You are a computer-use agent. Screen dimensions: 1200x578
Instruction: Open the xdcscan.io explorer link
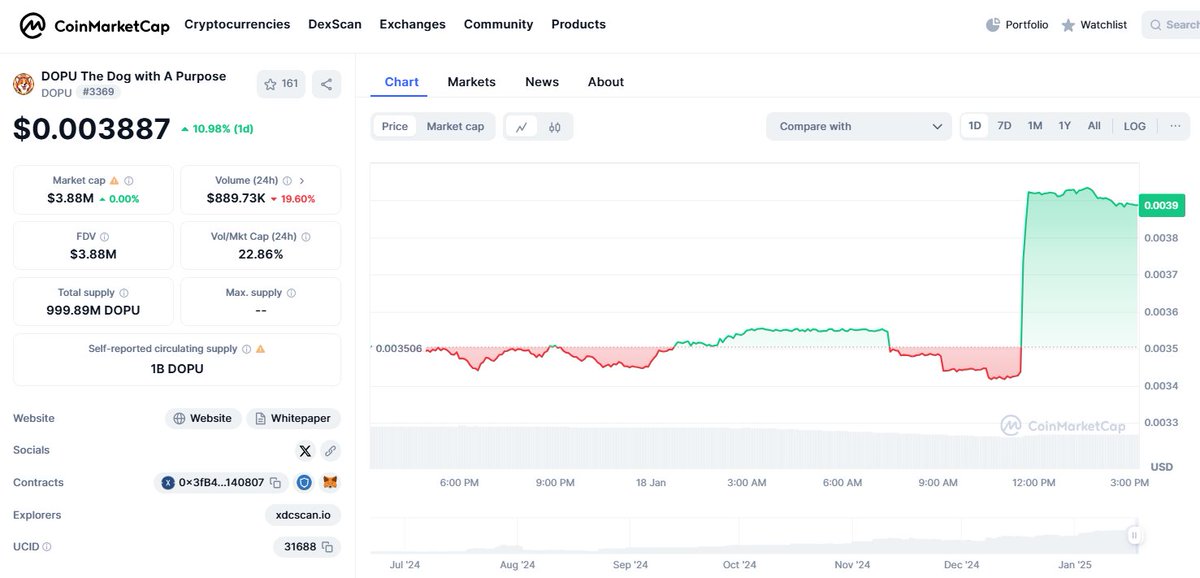coord(303,515)
